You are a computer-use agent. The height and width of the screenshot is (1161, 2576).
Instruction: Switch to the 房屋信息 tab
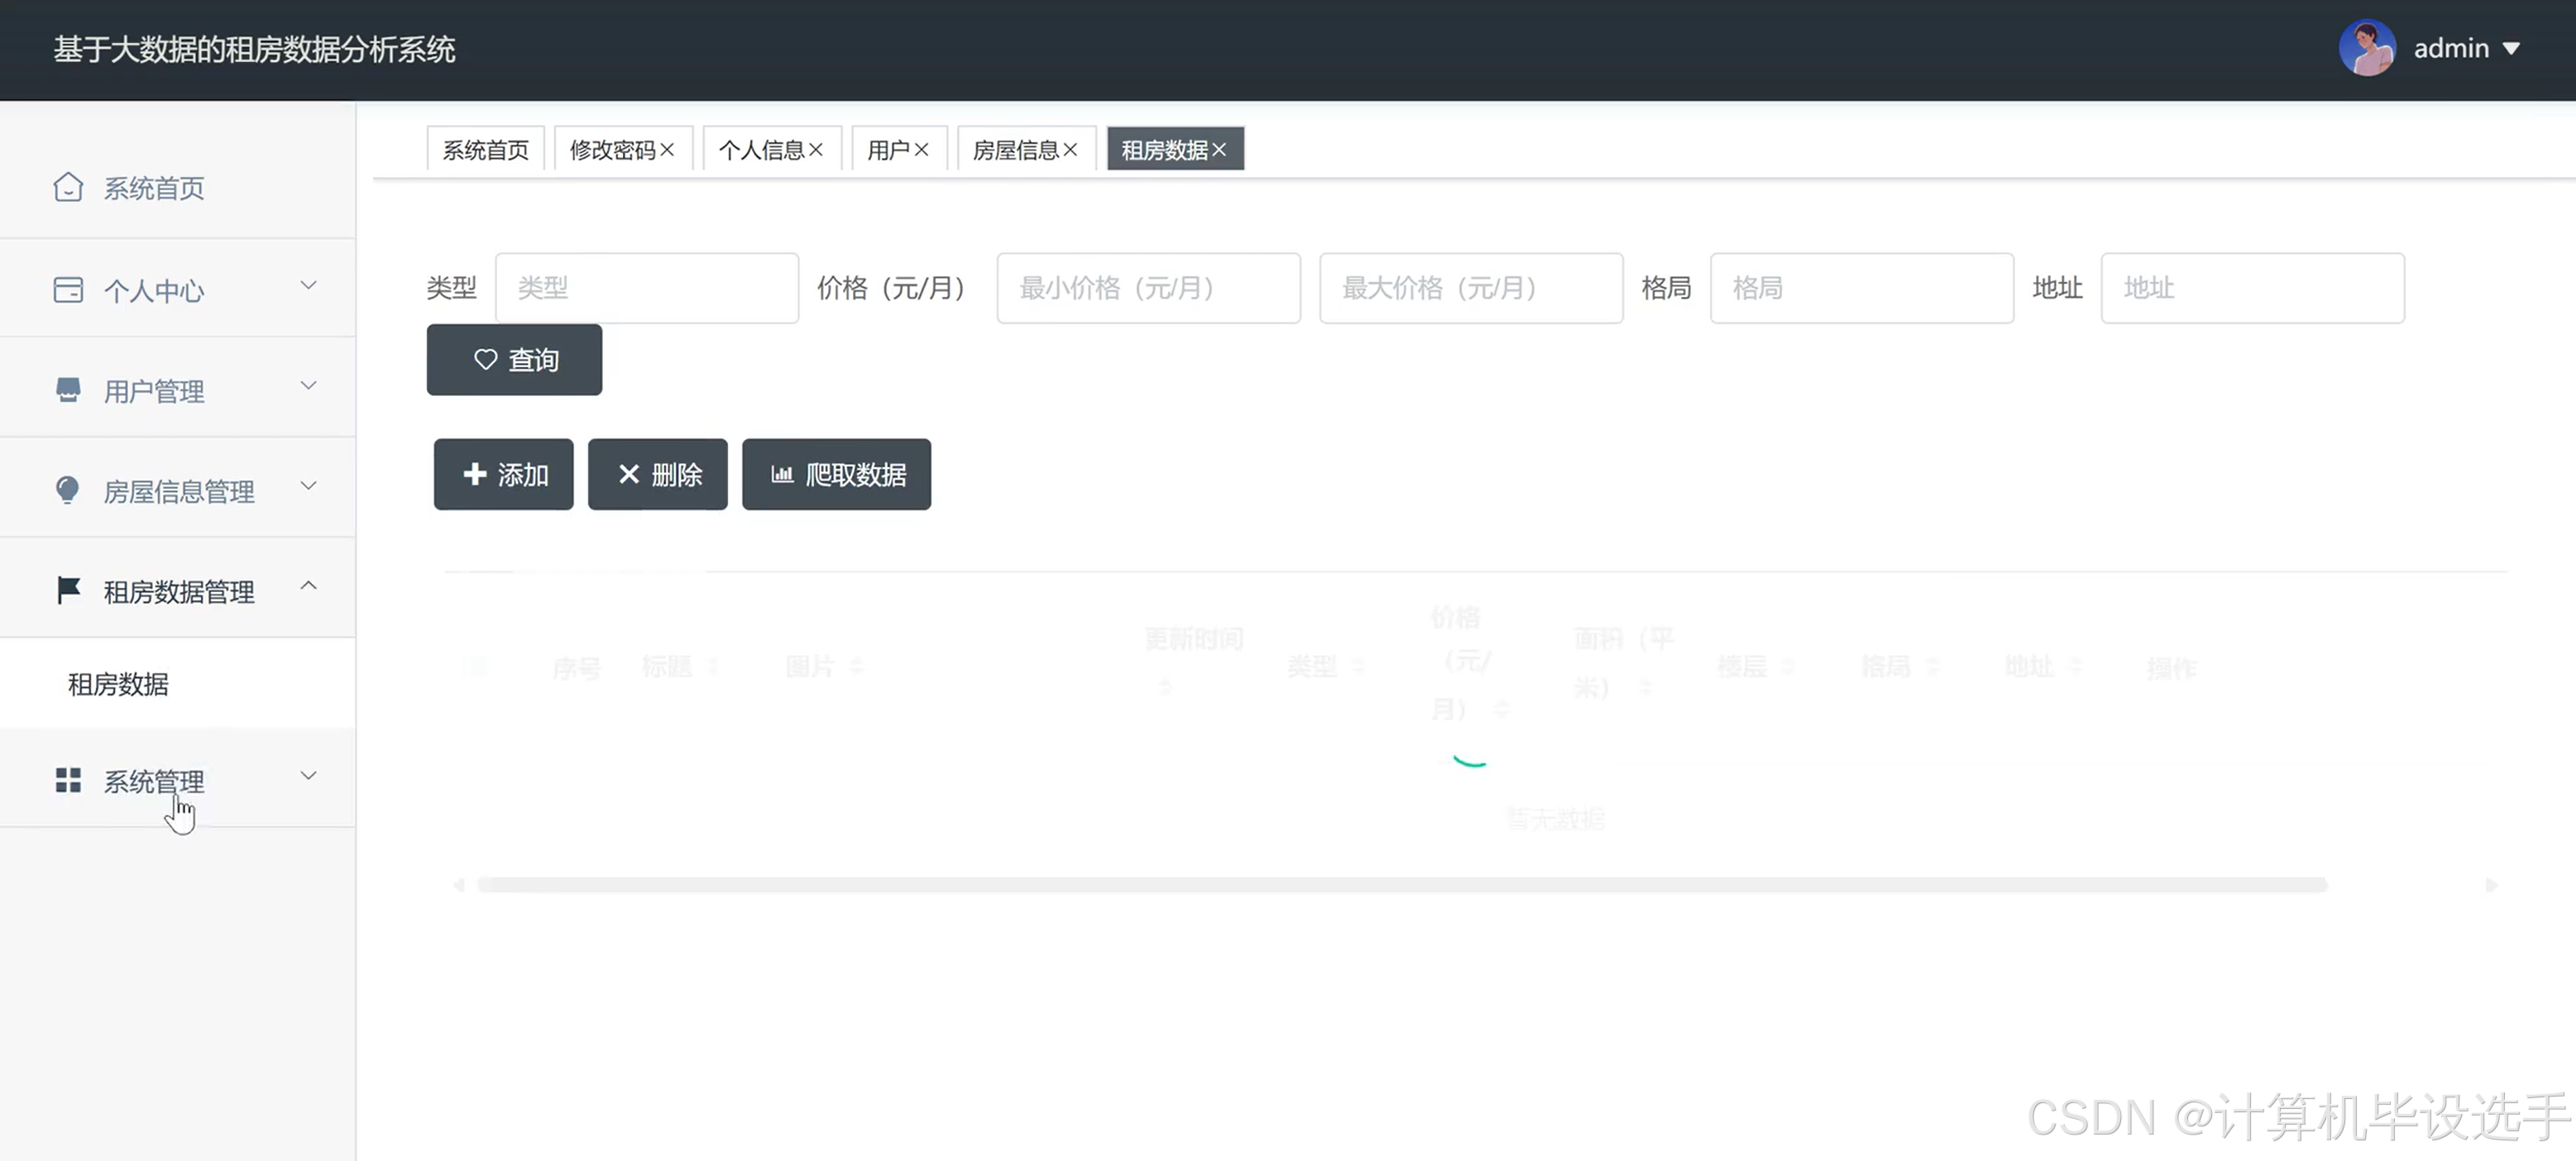[1015, 150]
